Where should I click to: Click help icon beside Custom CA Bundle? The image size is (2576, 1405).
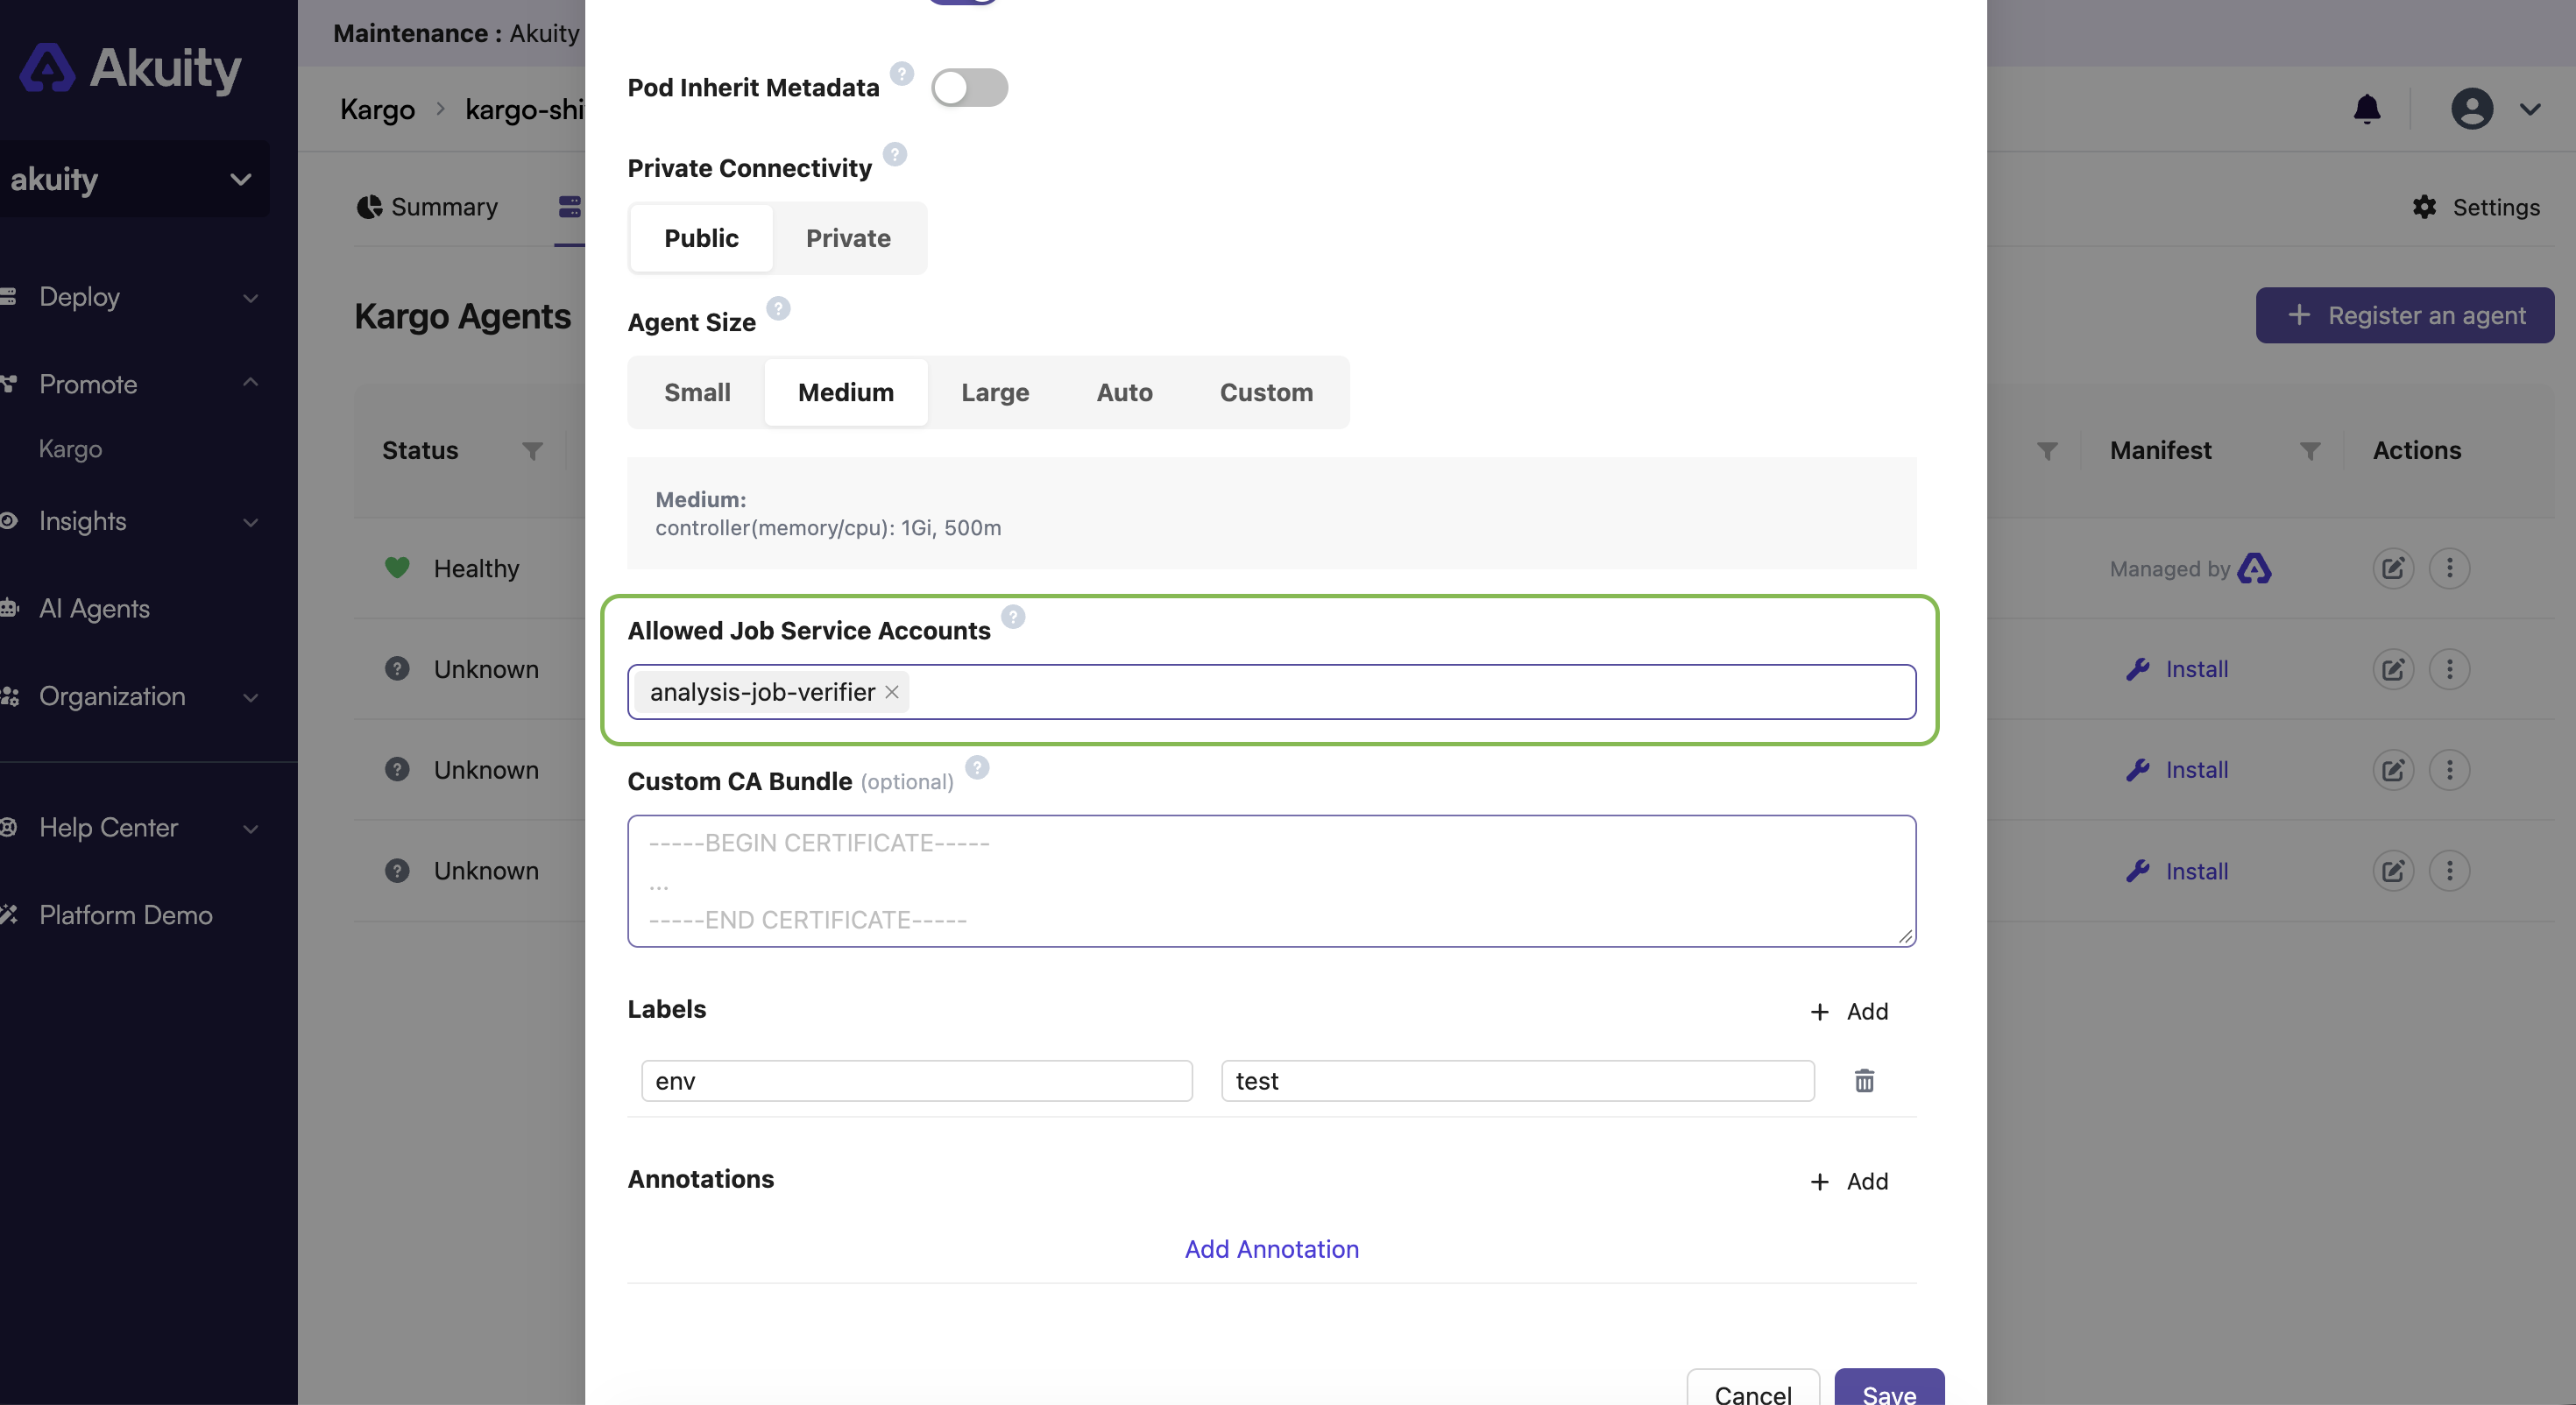pyautogui.click(x=977, y=767)
